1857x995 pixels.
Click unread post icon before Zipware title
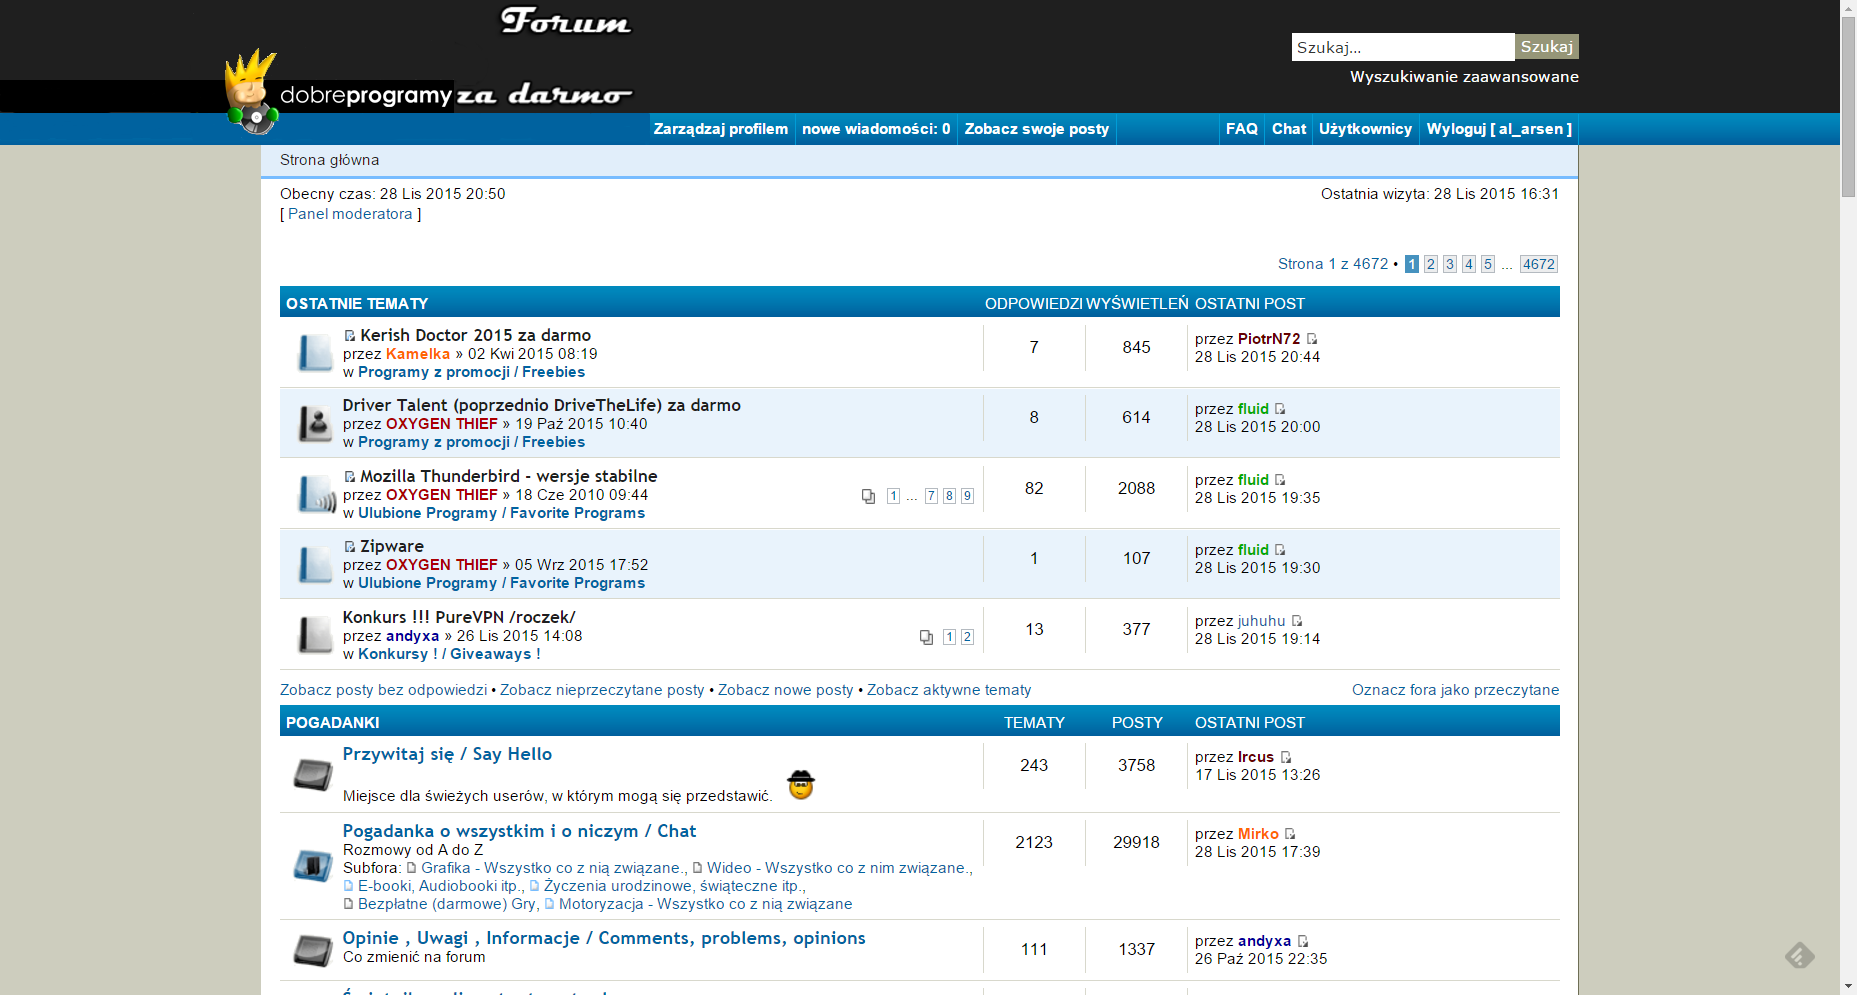coord(350,547)
